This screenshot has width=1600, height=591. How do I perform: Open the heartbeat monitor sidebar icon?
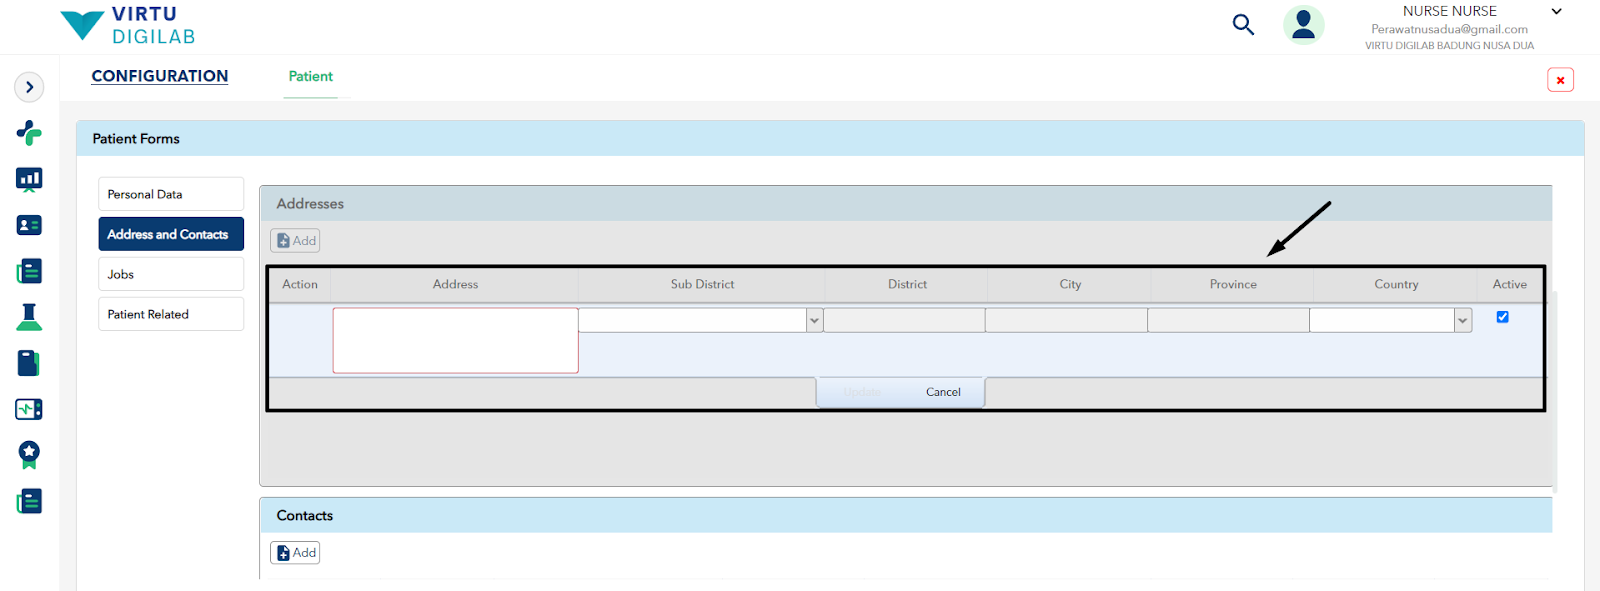(29, 409)
